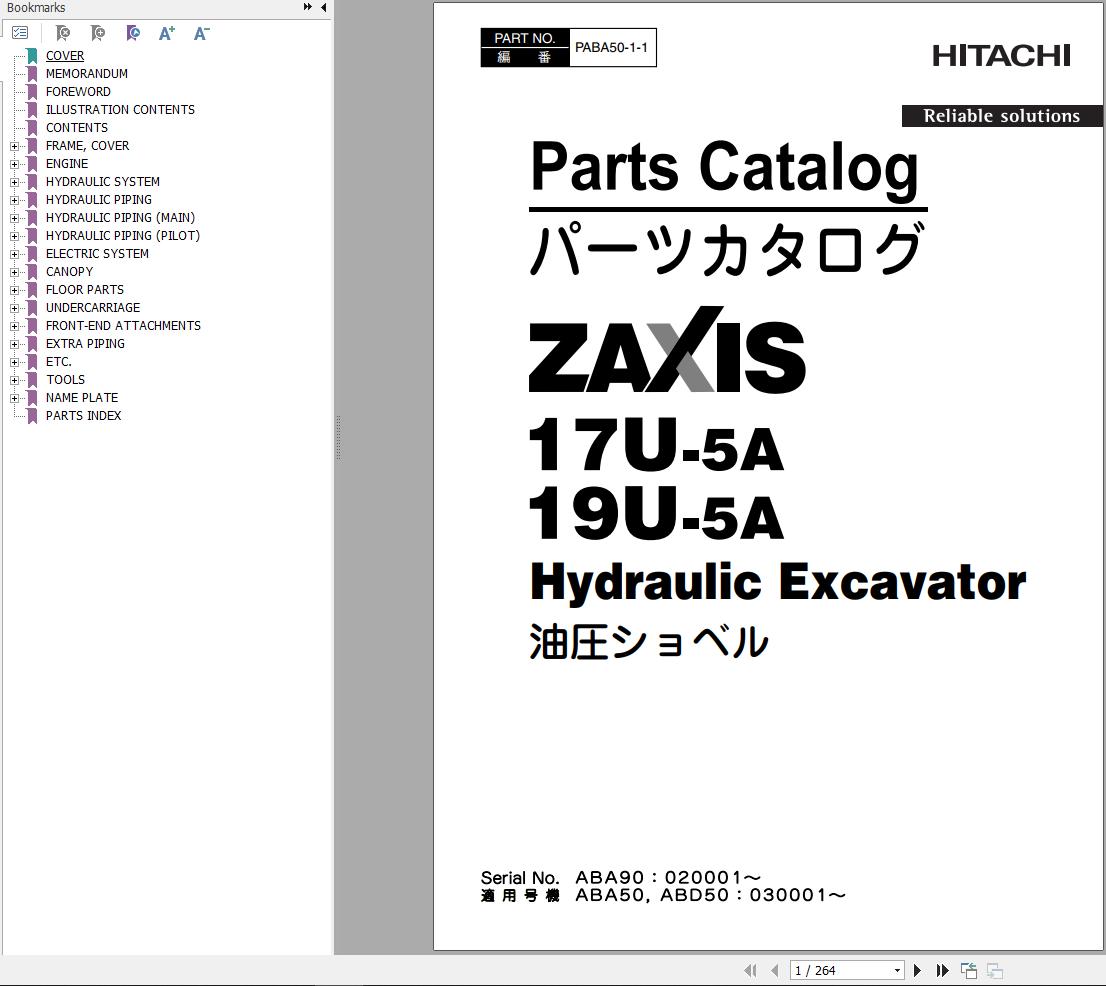Click the FOREWORD bookmark ribbon icon
This screenshot has width=1106, height=986.
click(32, 92)
